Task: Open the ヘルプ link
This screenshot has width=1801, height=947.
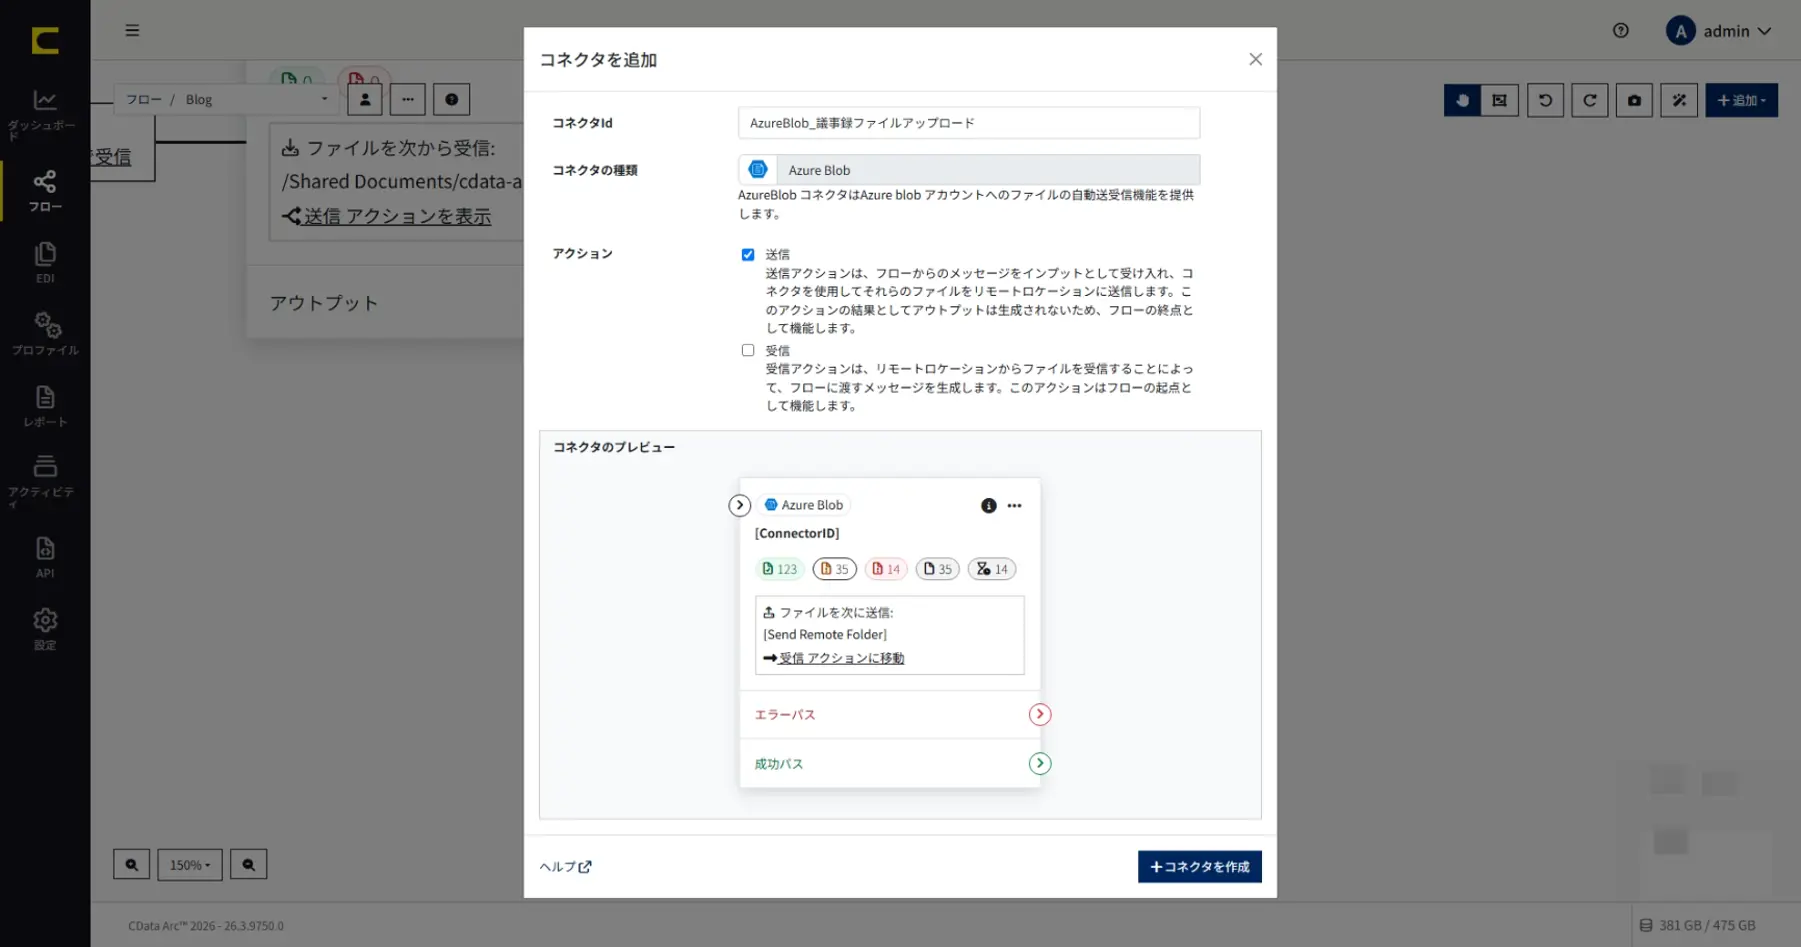Action: click(x=566, y=867)
